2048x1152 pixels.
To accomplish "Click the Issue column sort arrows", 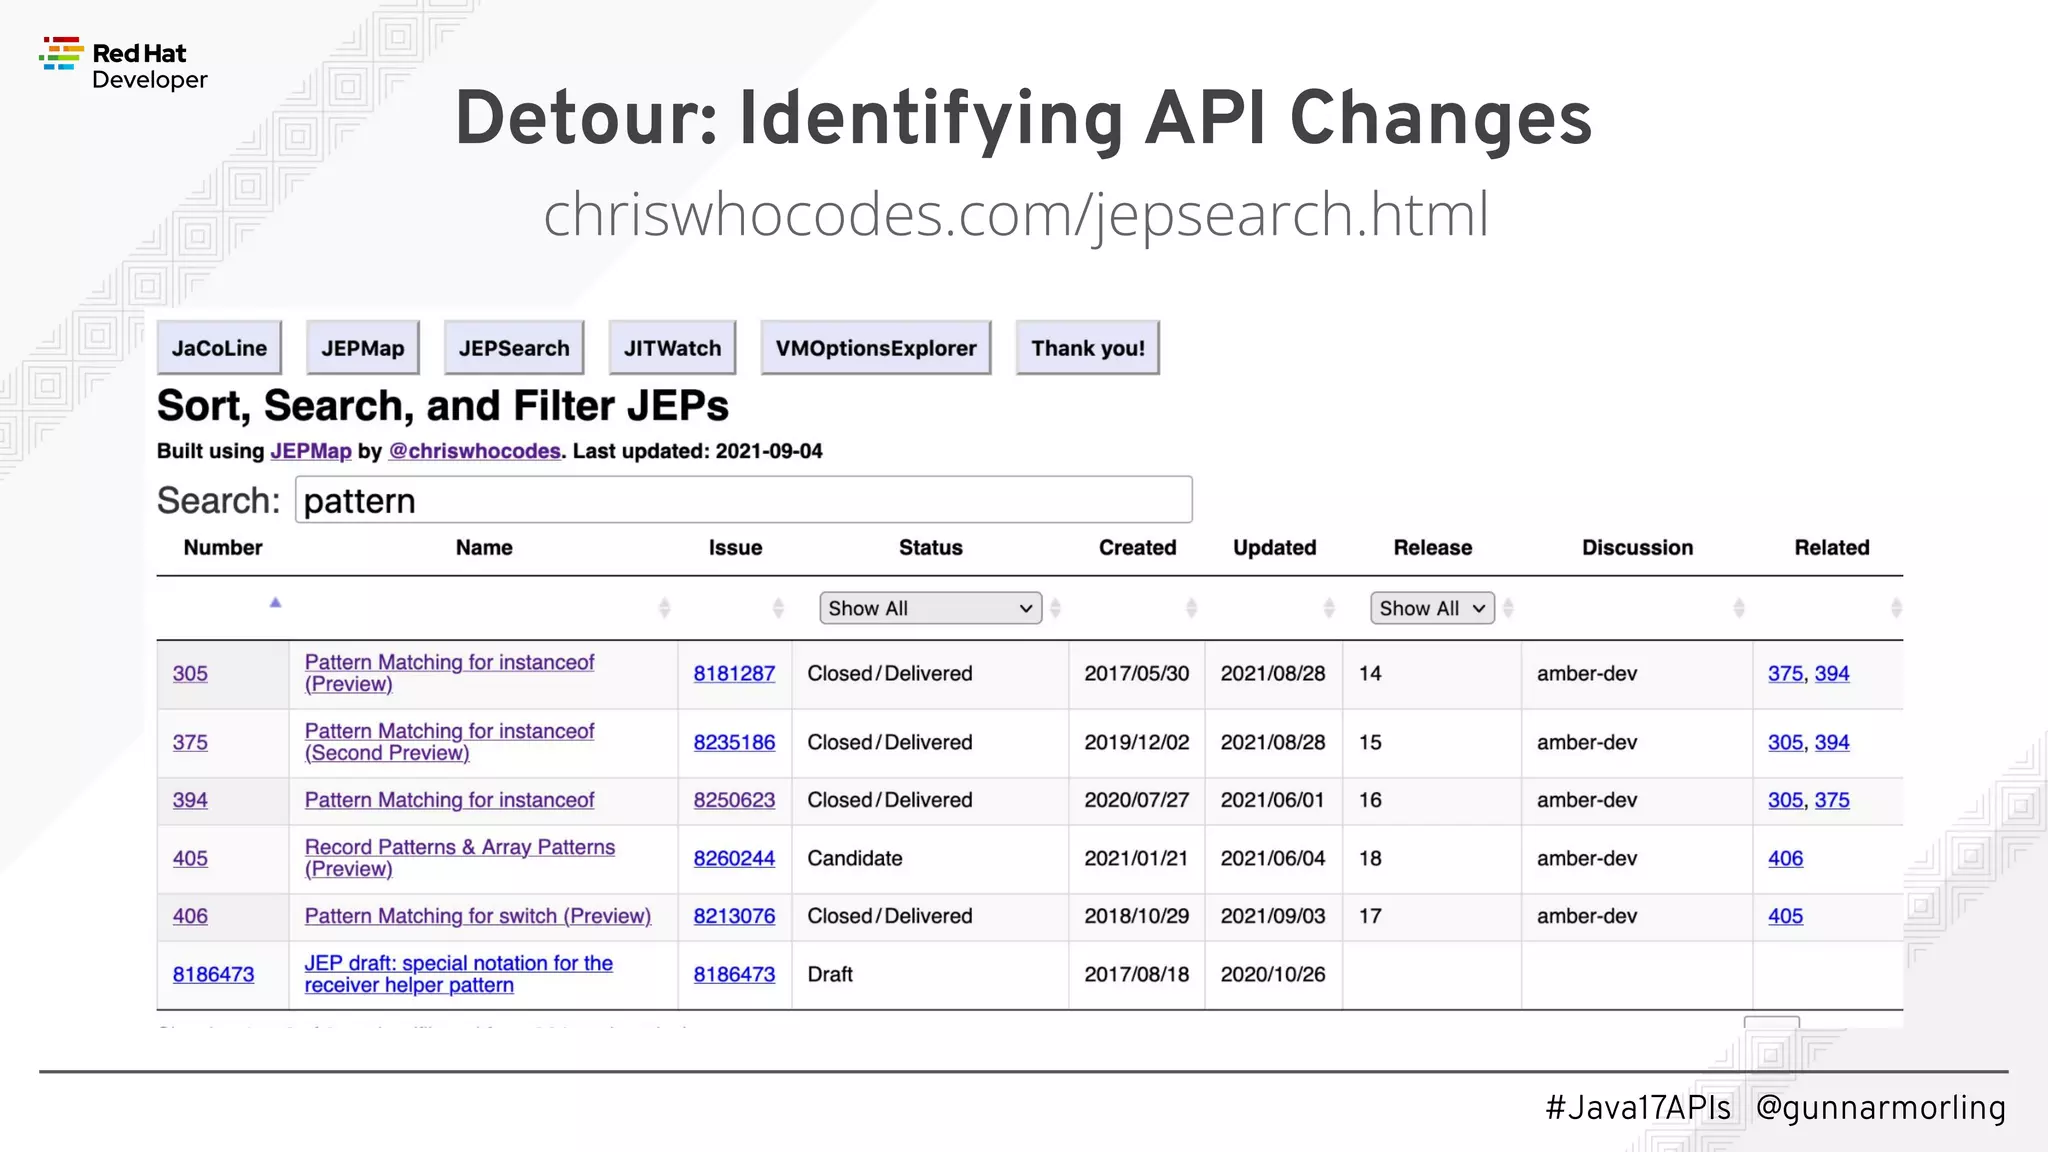I will point(778,608).
